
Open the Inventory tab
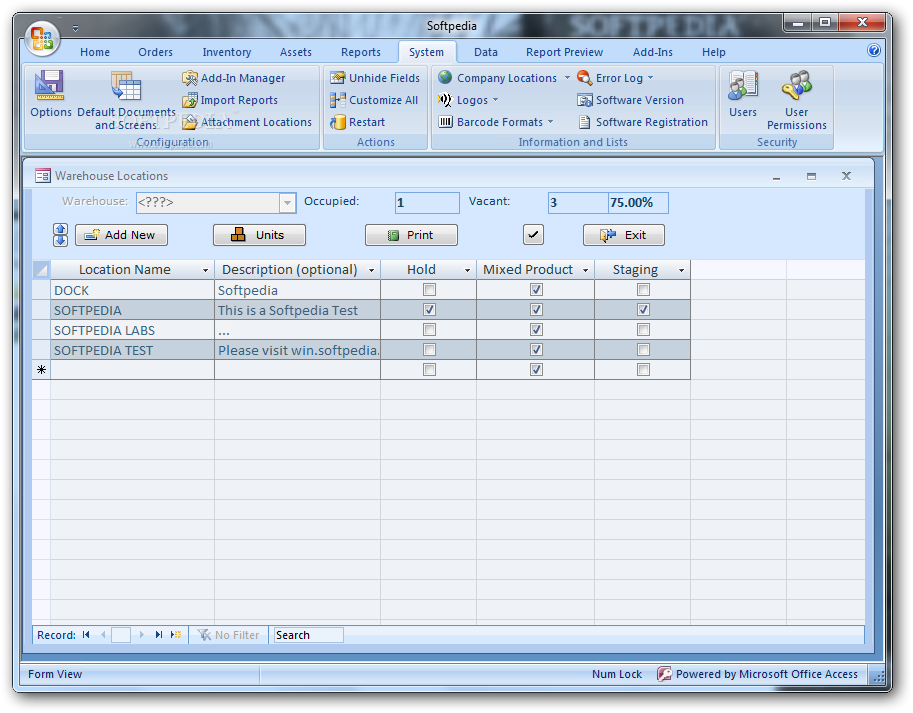(227, 52)
